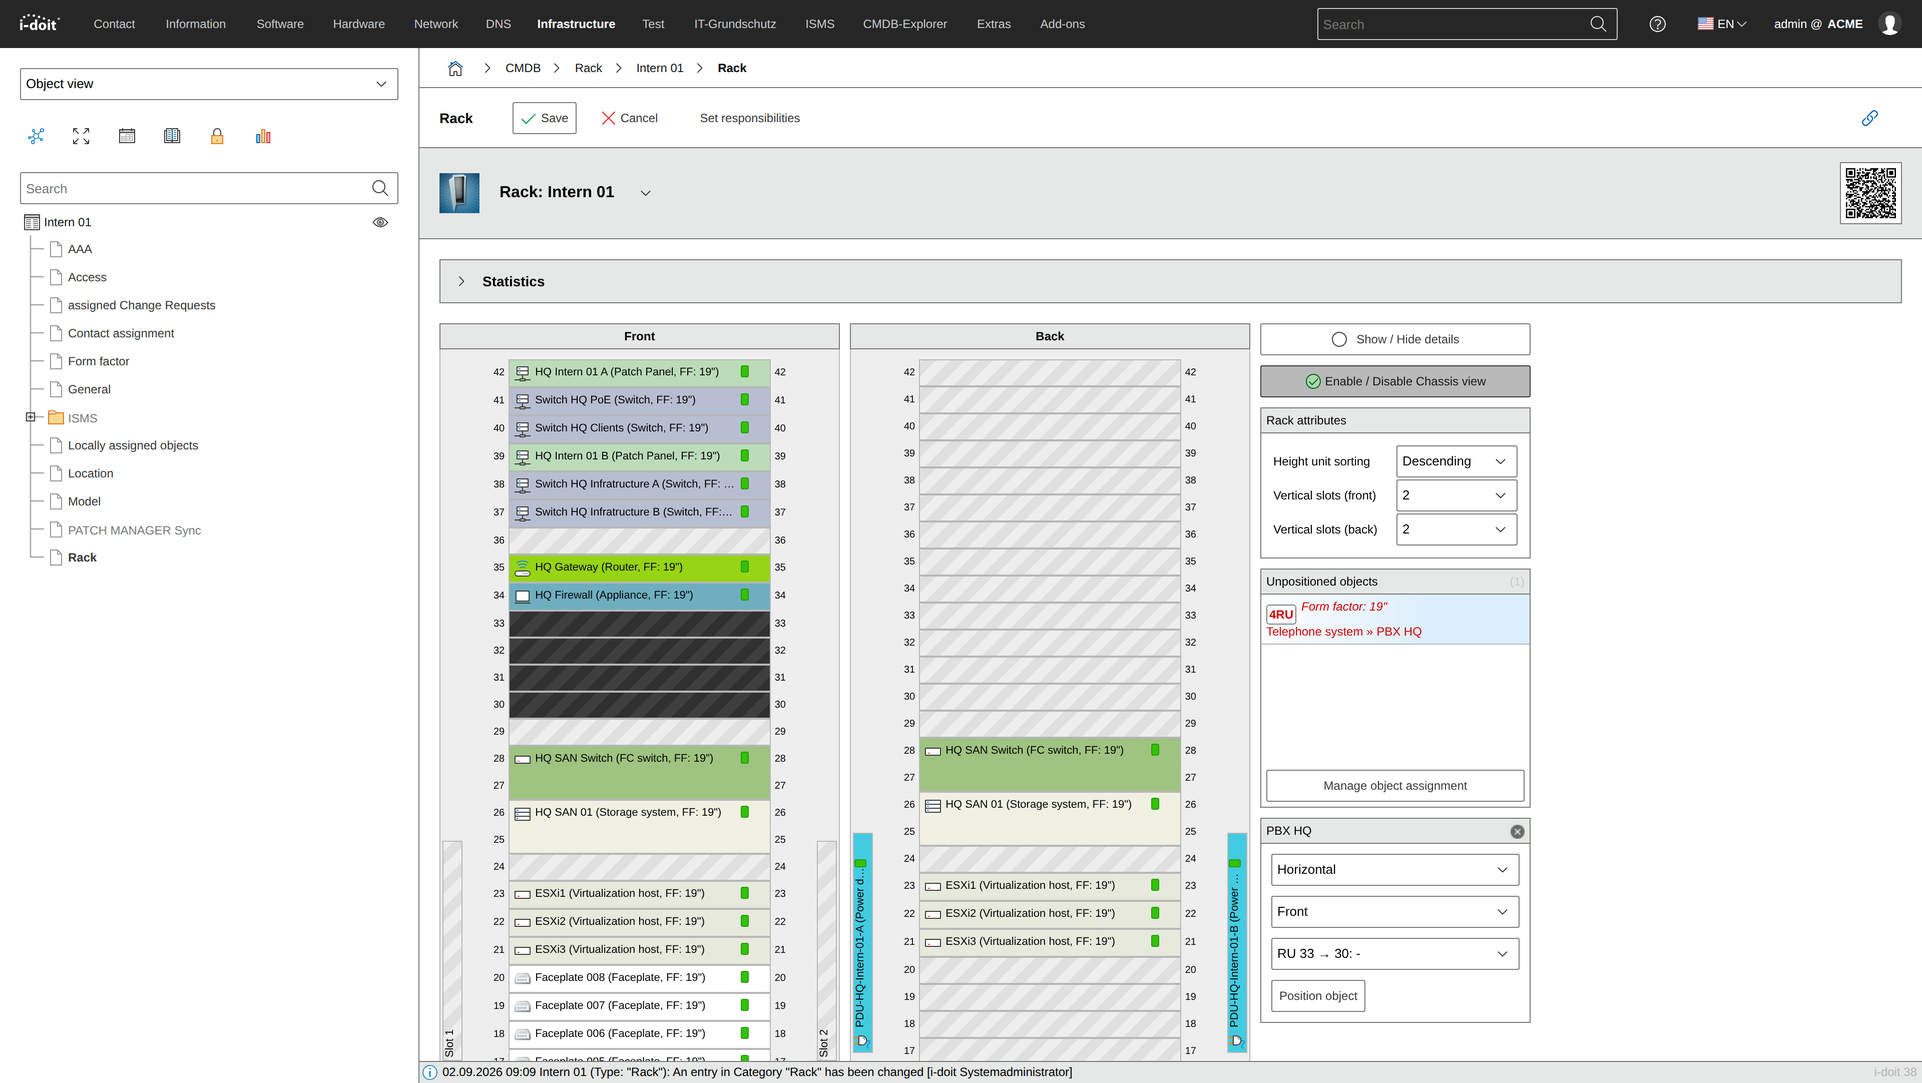Open the CMDB explorer network icon in the sidebar
1922x1083 pixels.
pos(36,136)
